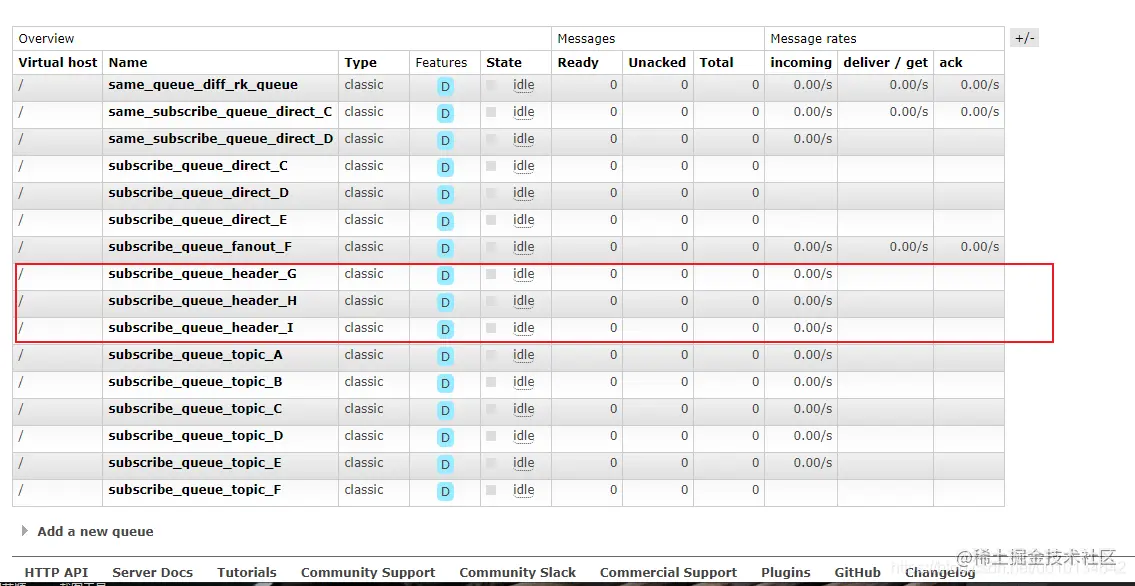Click the D badge in subscribe_queue_fanout_F row

pyautogui.click(x=445, y=249)
